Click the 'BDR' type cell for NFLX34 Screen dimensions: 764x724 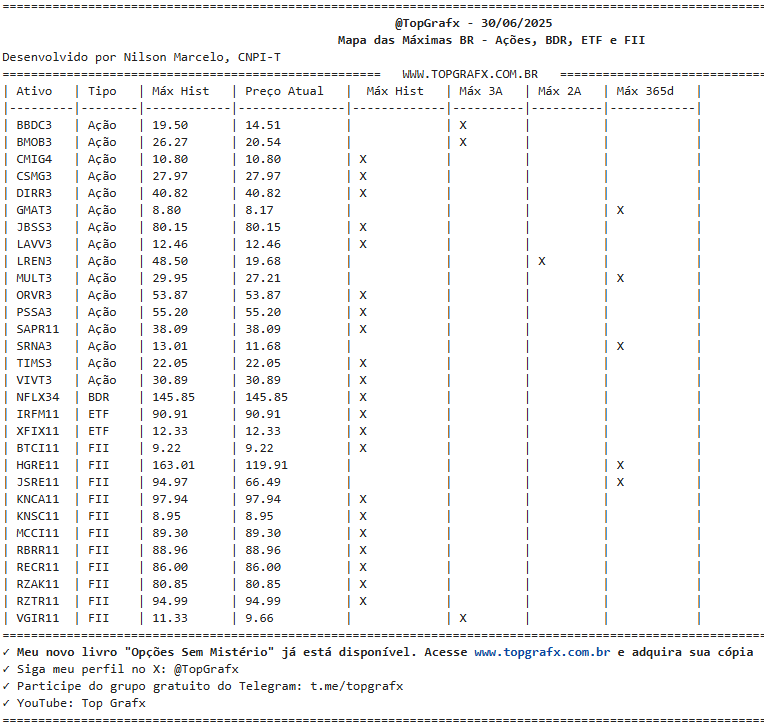(98, 398)
